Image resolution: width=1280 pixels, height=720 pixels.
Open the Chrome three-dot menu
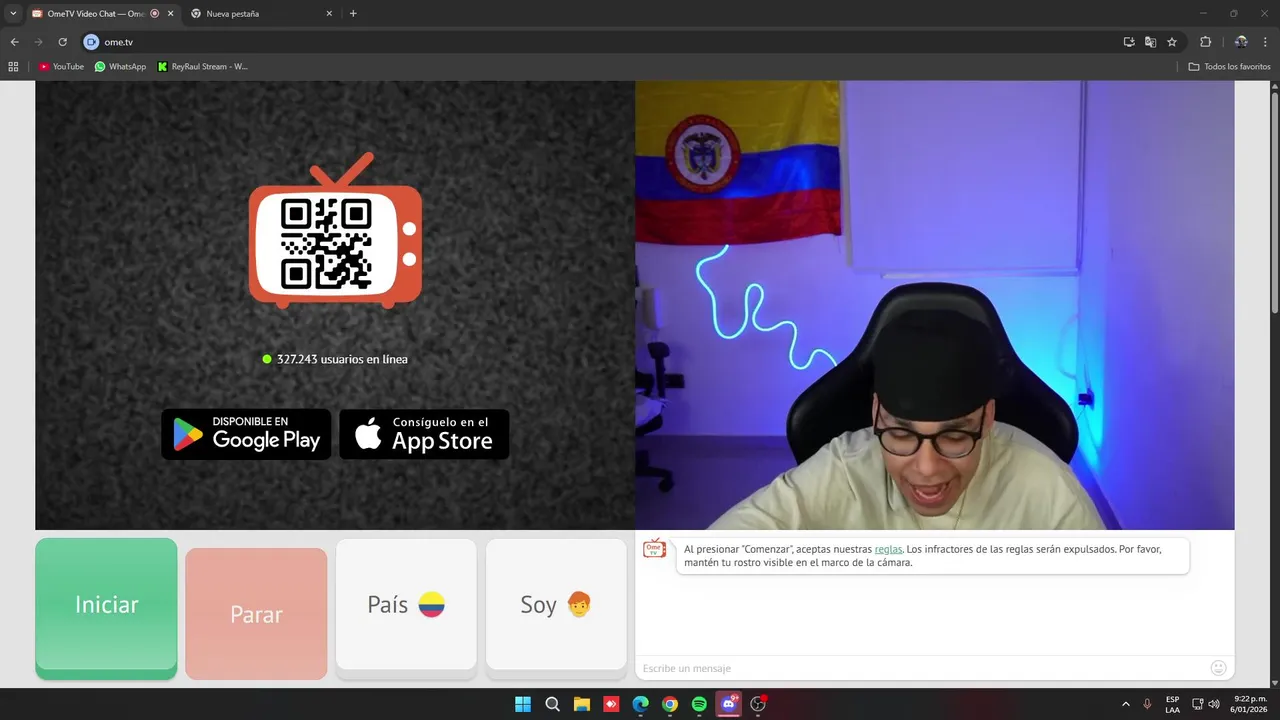[x=1266, y=42]
